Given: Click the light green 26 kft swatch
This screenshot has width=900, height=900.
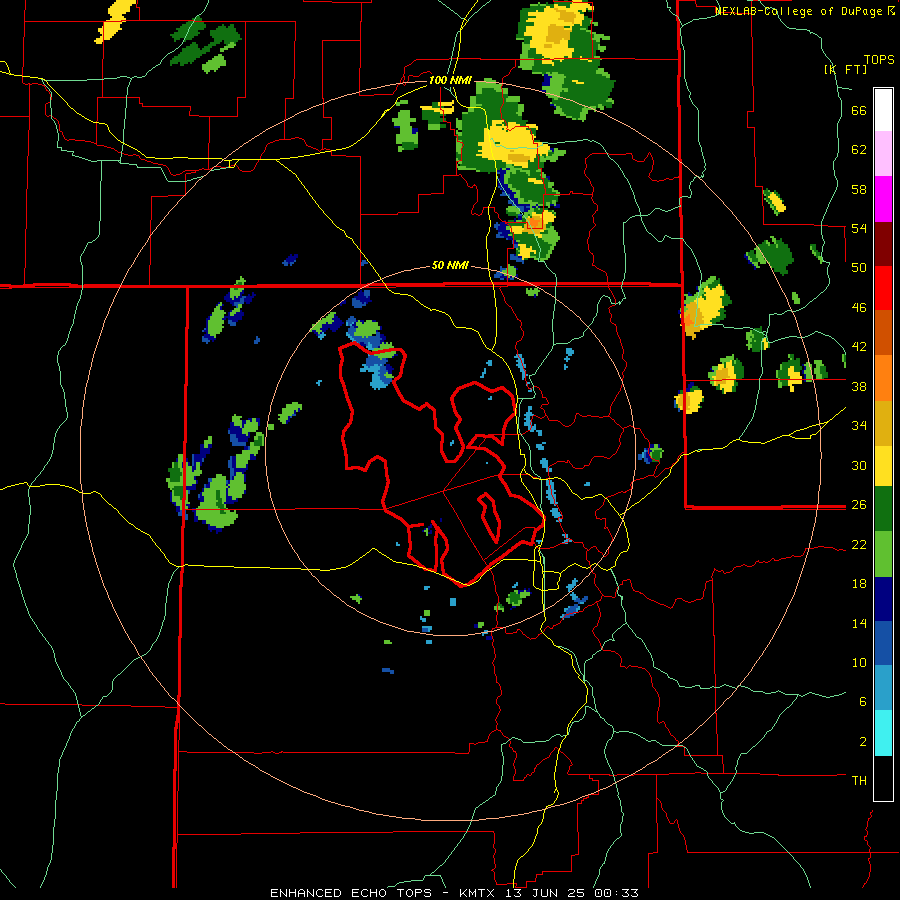Looking at the screenshot, I should click(x=883, y=554).
